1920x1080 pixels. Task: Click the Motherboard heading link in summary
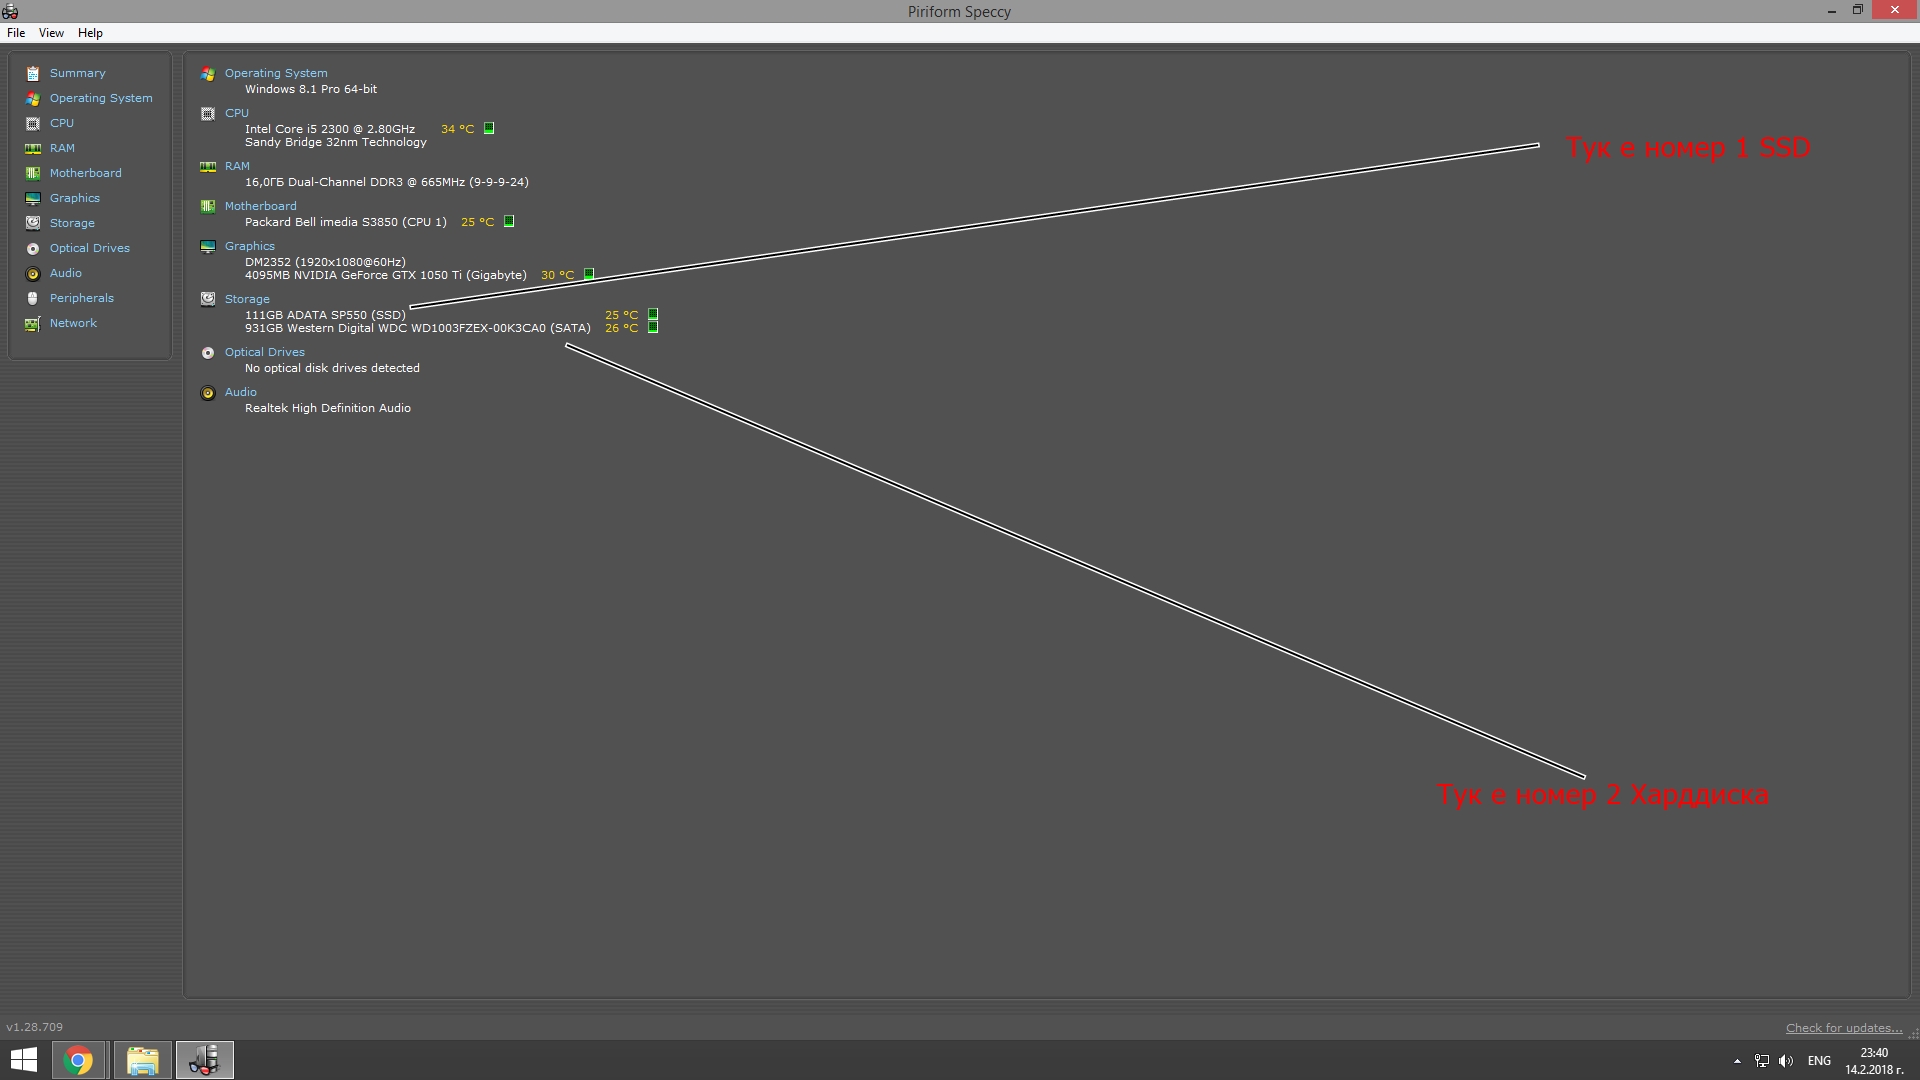pos(261,206)
